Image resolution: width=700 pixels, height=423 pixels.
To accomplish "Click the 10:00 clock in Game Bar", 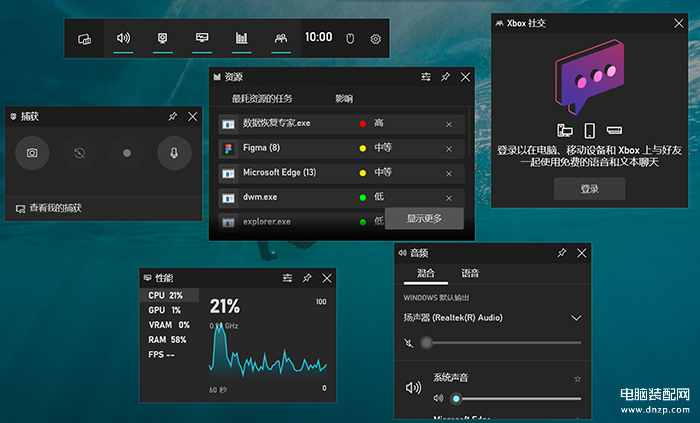I will [x=318, y=37].
